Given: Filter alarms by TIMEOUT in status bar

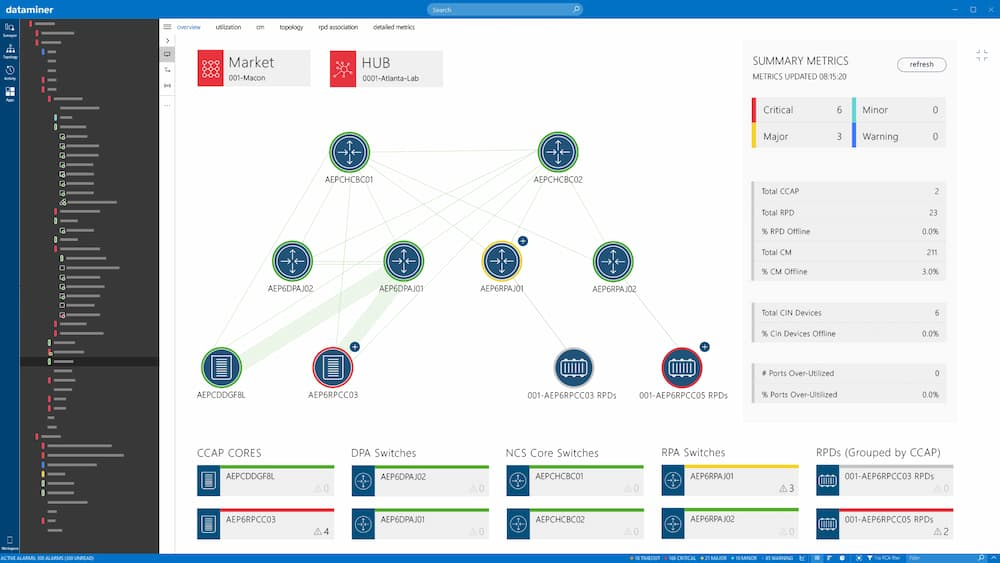Looking at the screenshot, I should pos(645,558).
